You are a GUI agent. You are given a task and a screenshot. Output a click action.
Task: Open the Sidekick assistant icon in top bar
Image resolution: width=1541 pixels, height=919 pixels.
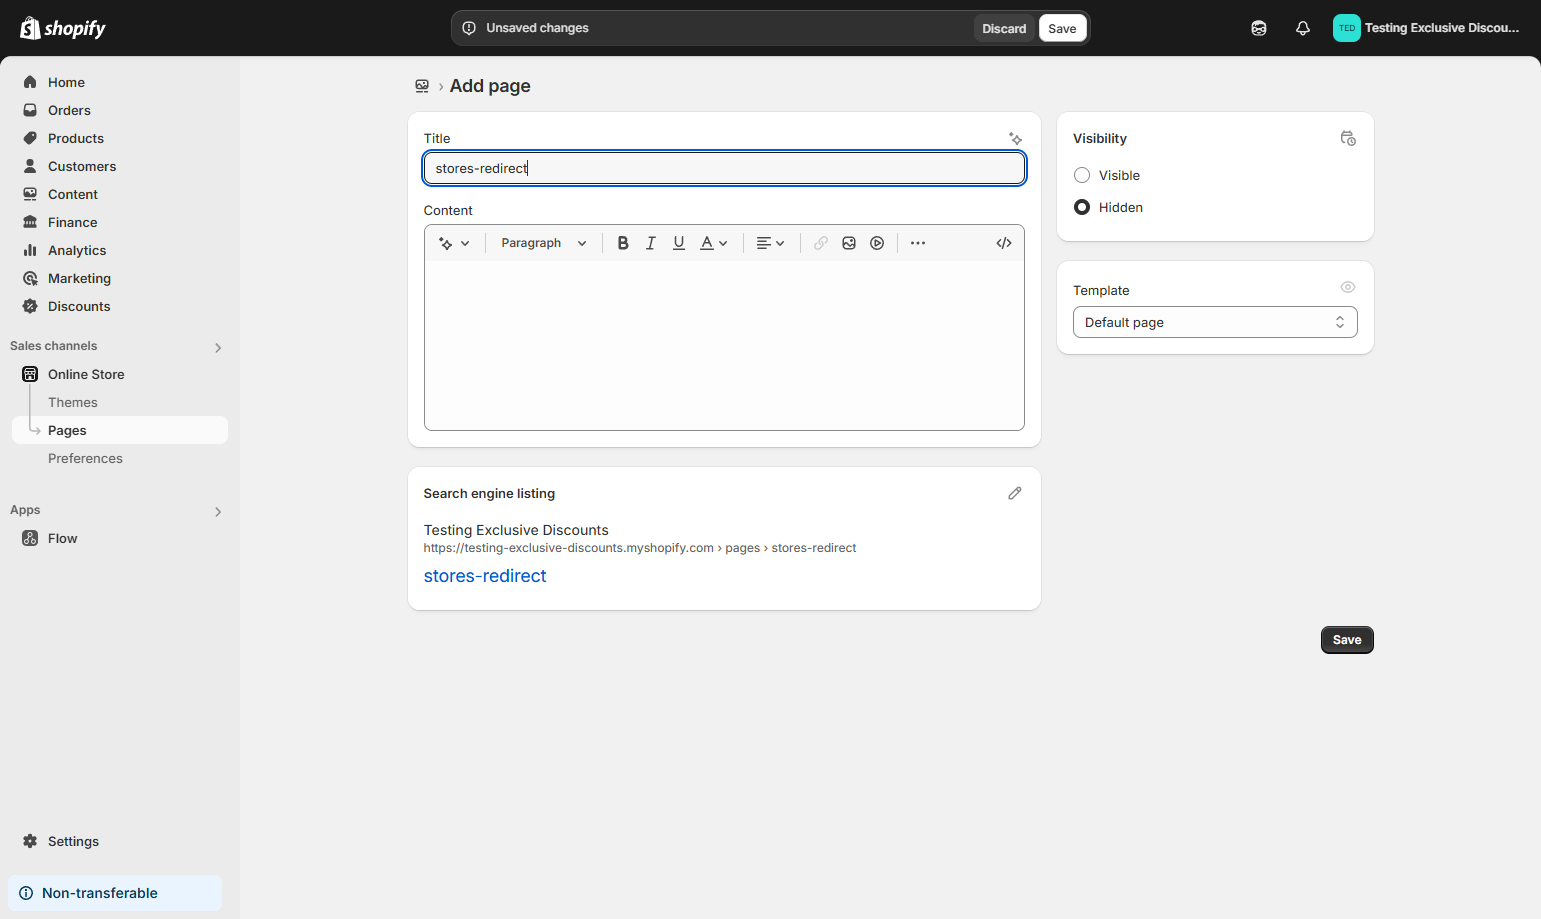[1259, 28]
